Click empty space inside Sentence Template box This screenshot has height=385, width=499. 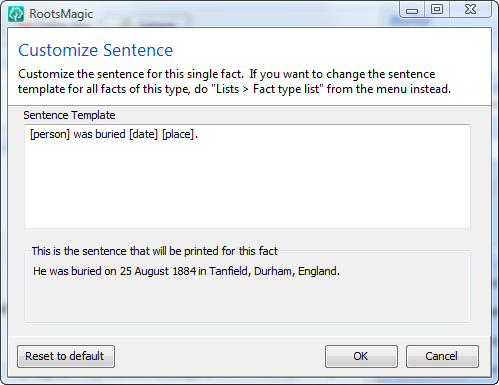click(247, 187)
